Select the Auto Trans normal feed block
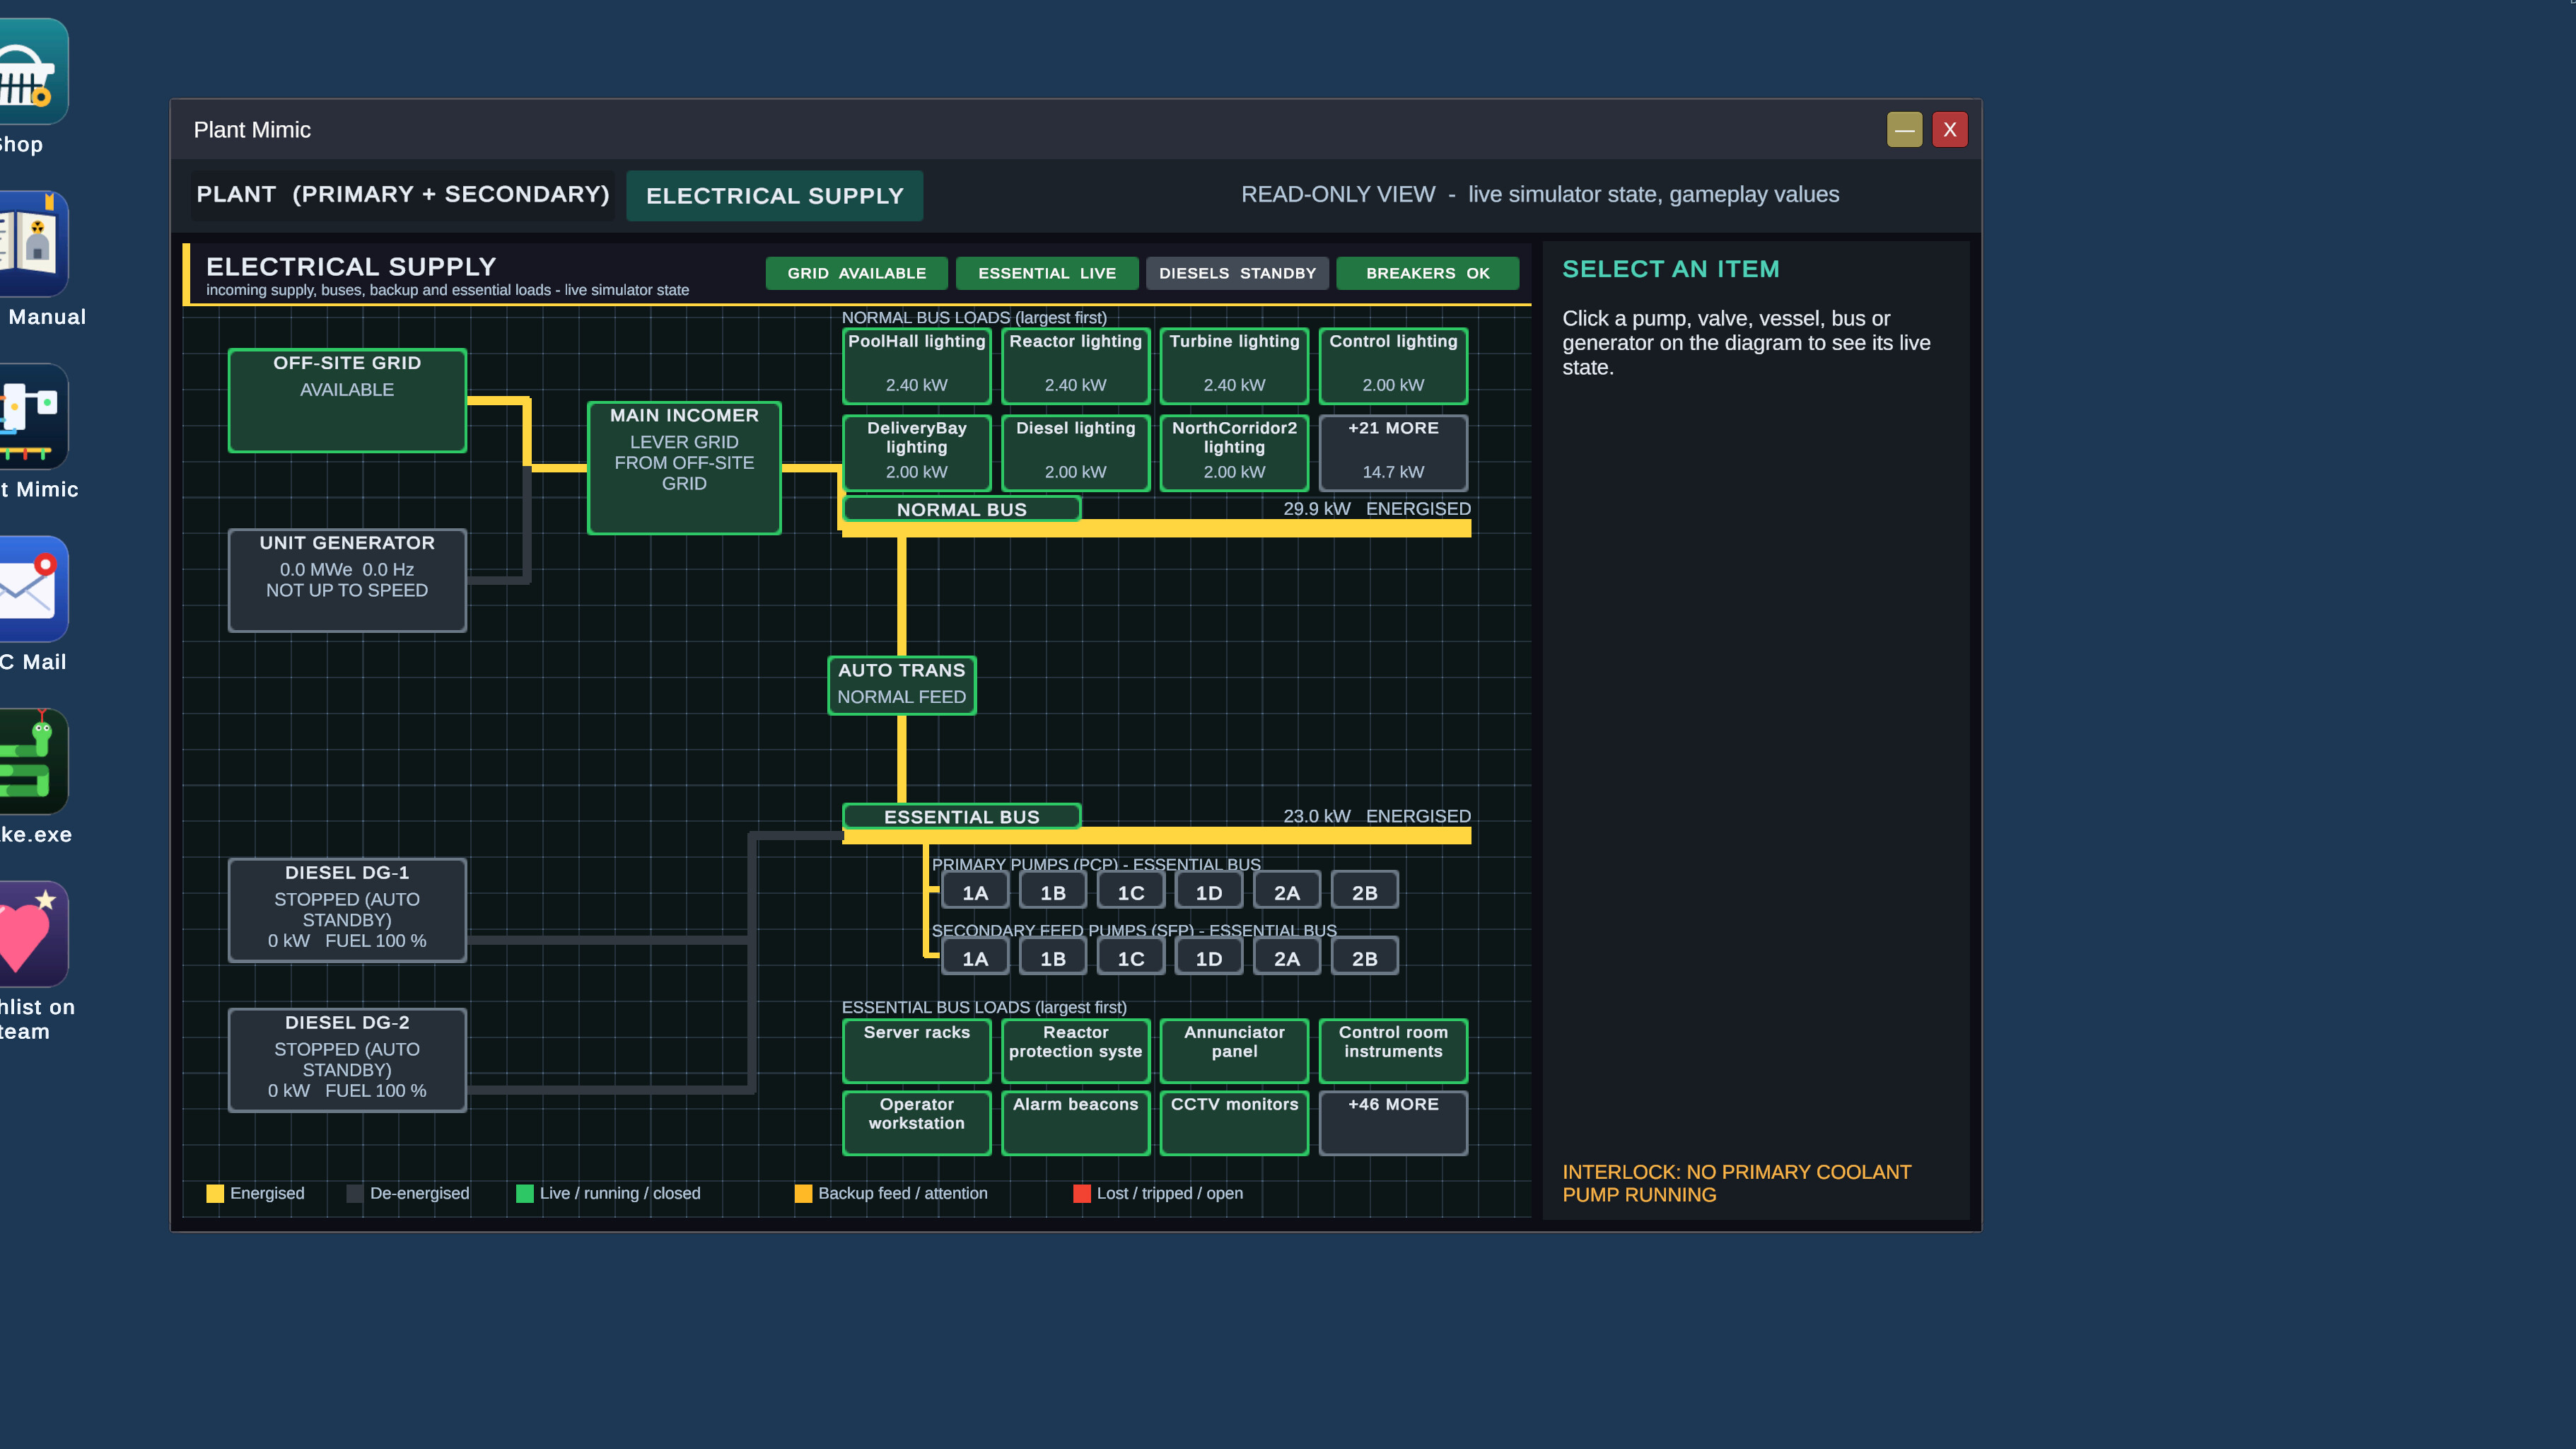The image size is (2576, 1449). 901,685
